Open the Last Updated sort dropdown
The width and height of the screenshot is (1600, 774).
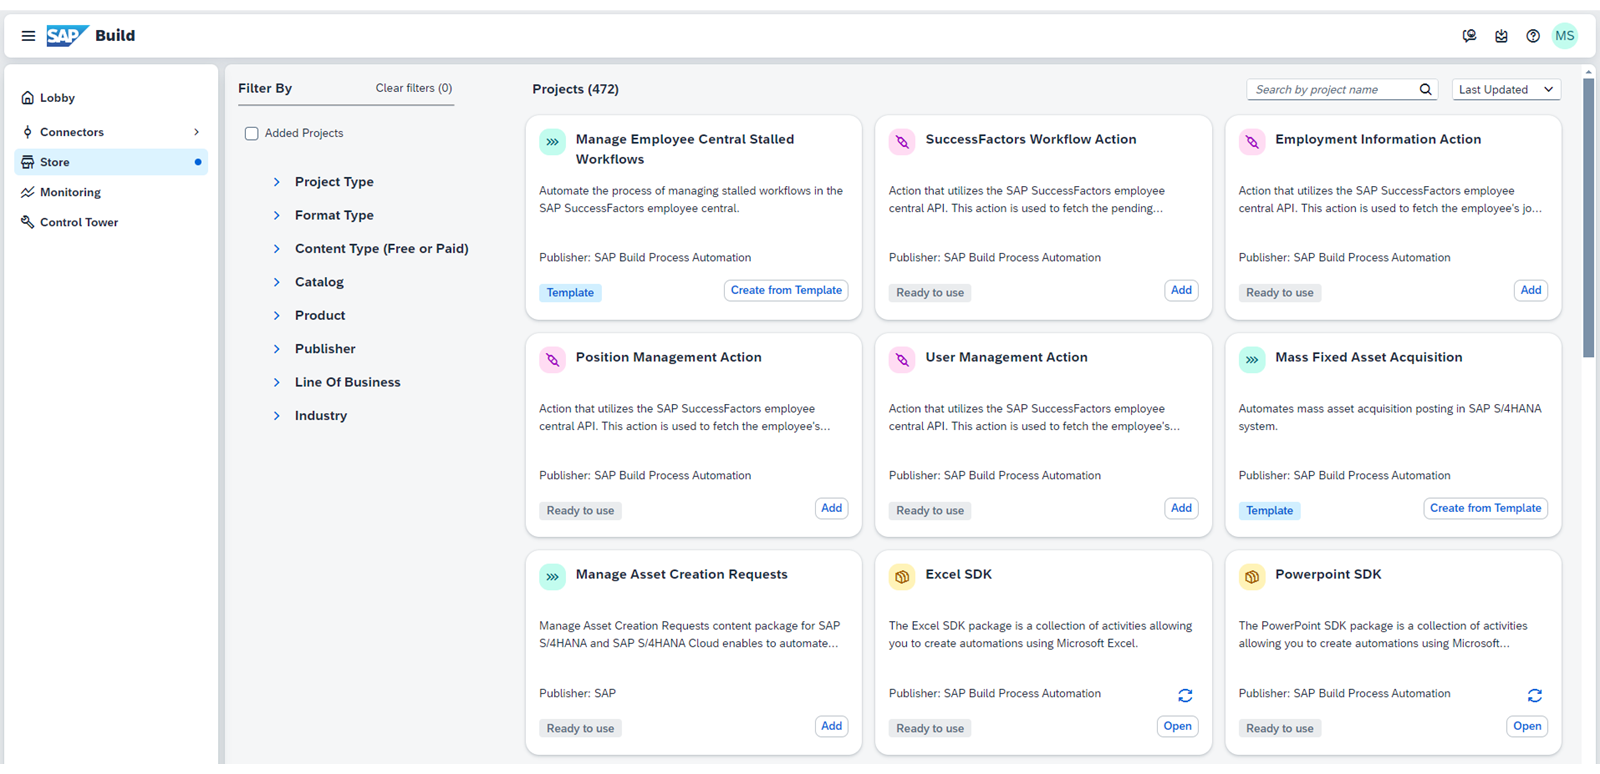pos(1506,89)
